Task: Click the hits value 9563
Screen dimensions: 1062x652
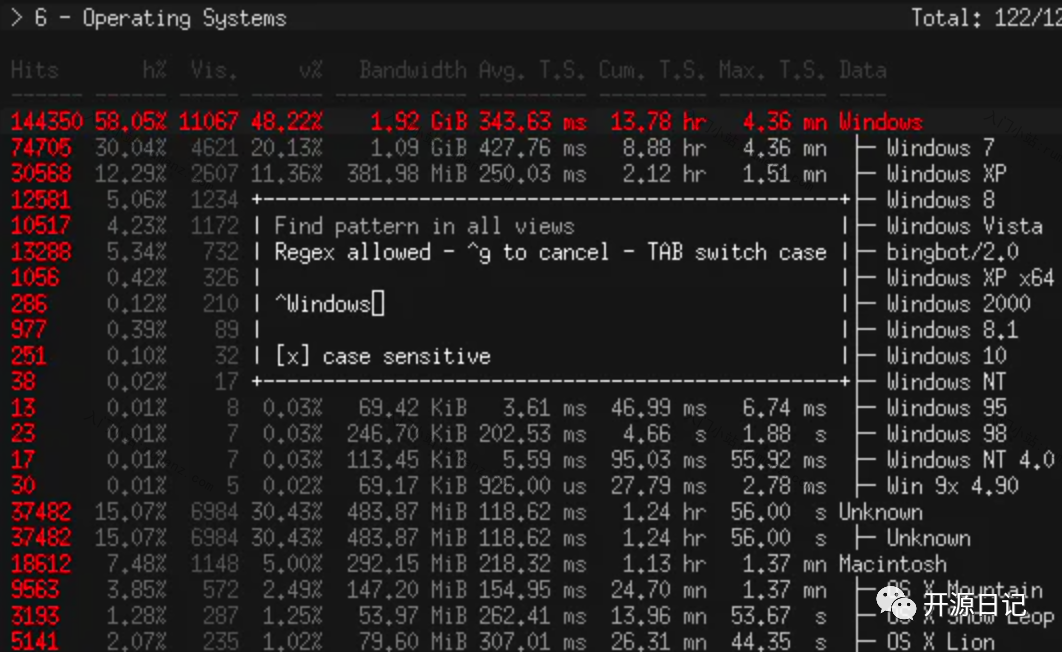Action: point(35,590)
